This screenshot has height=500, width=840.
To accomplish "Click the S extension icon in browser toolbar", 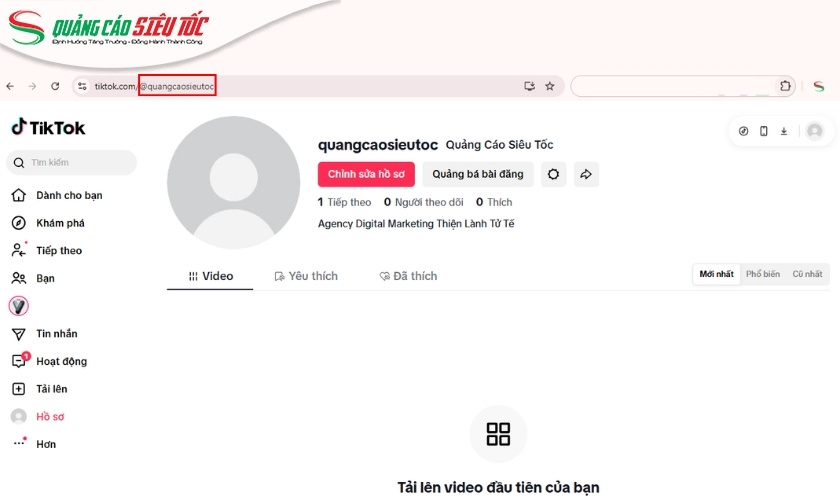I will coord(818,86).
